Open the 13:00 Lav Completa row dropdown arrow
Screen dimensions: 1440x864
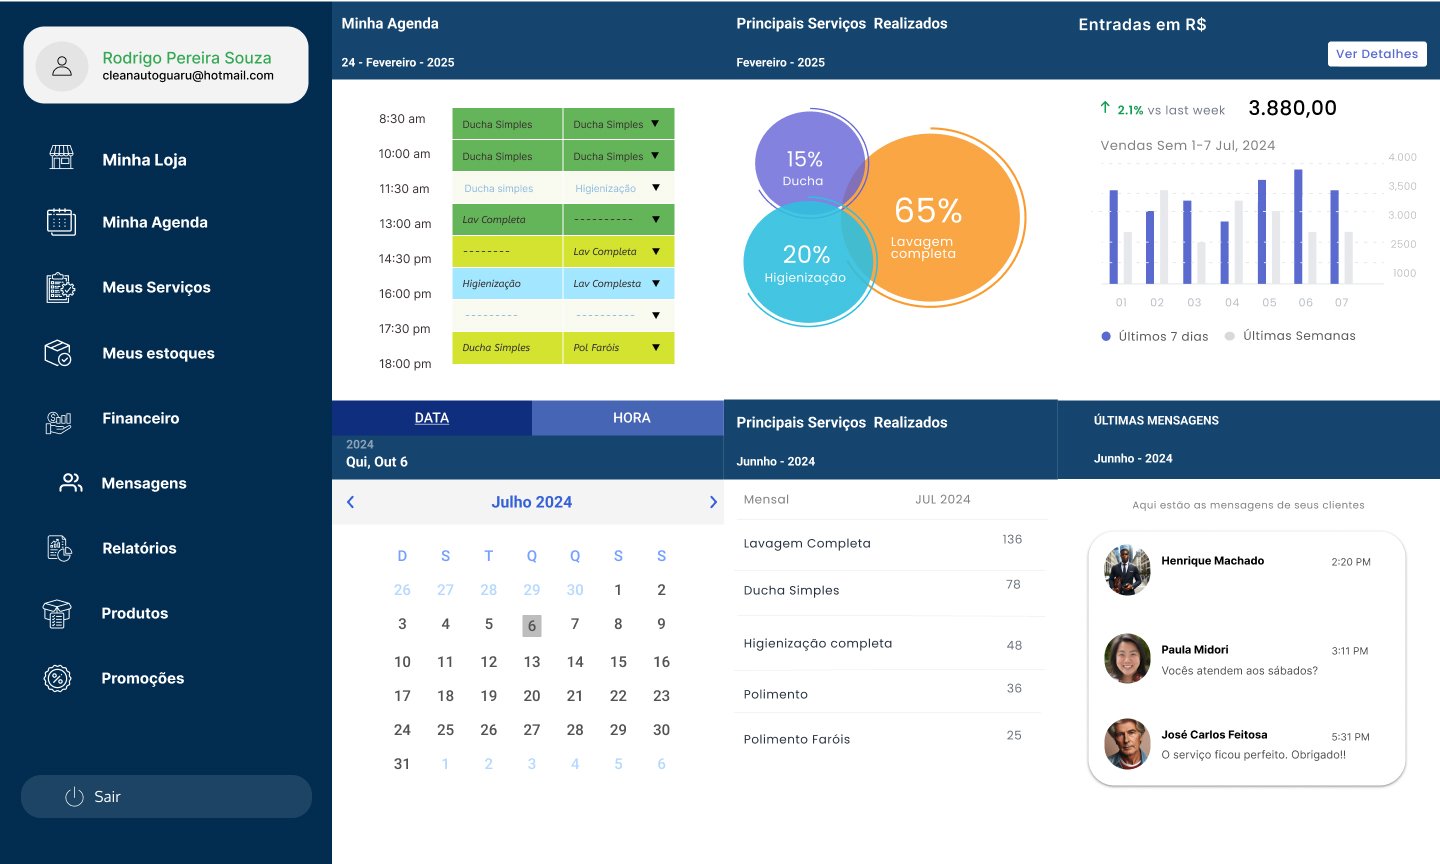(655, 219)
